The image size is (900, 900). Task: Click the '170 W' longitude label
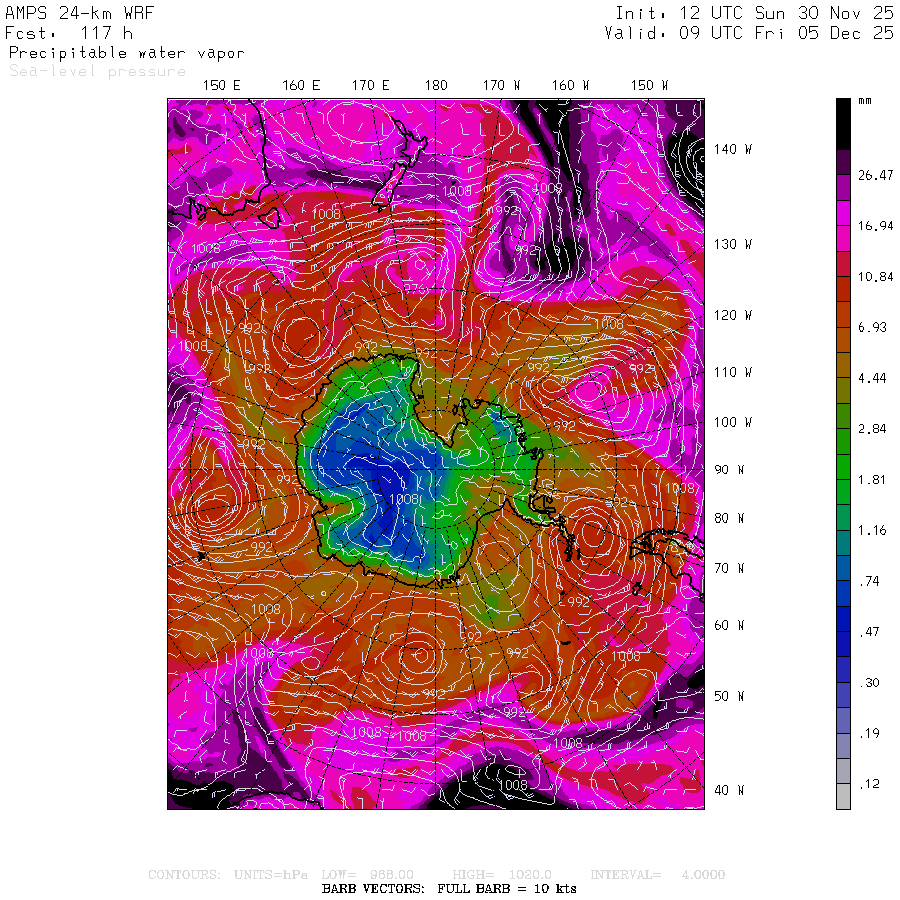click(x=501, y=86)
